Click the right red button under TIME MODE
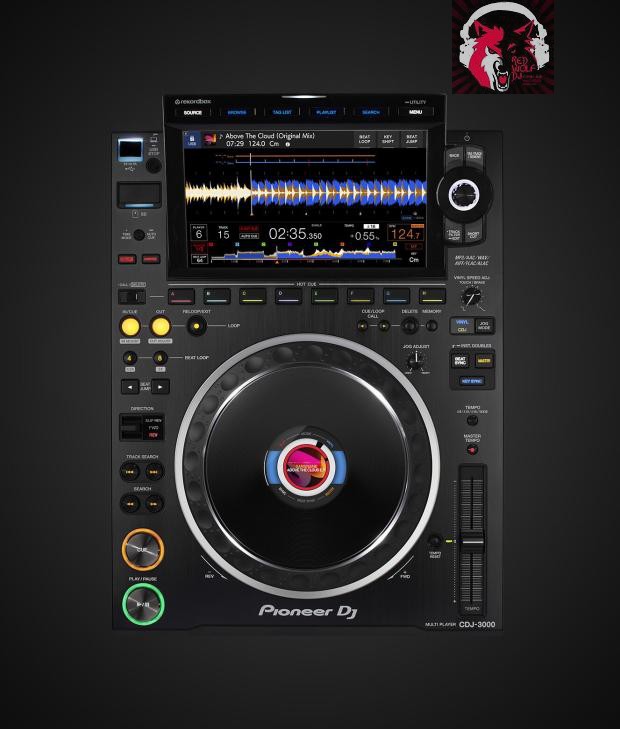Screen dimensions: 620x729 point(151,259)
